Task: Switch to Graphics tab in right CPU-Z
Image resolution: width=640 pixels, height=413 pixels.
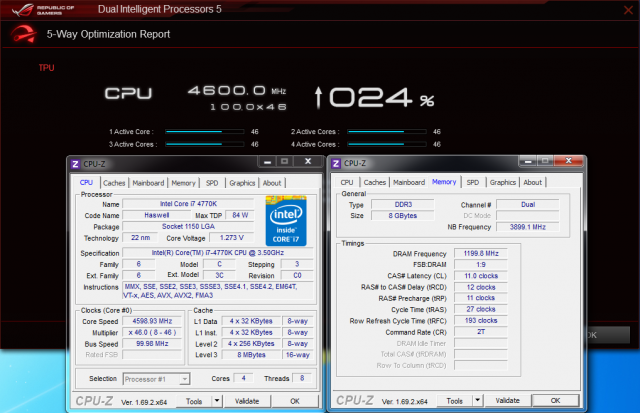Action: coord(503,182)
